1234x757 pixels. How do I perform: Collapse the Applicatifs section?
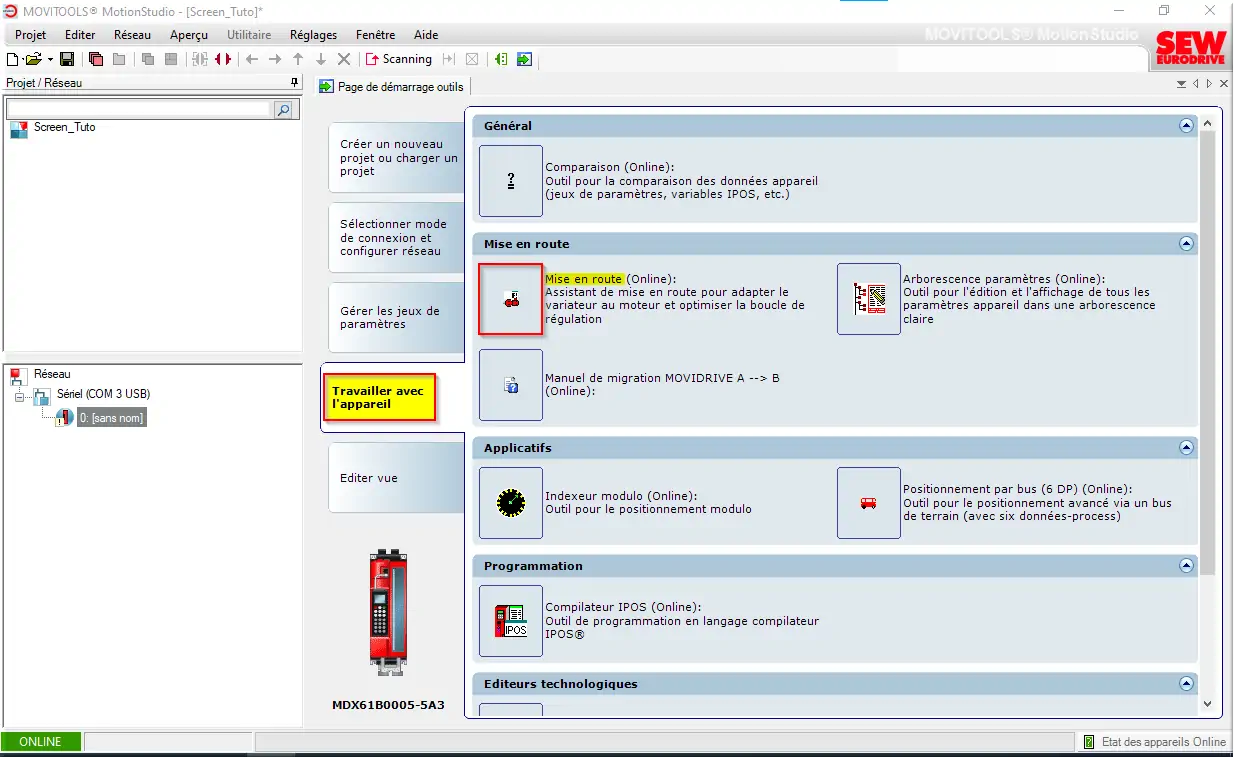pyautogui.click(x=1187, y=448)
